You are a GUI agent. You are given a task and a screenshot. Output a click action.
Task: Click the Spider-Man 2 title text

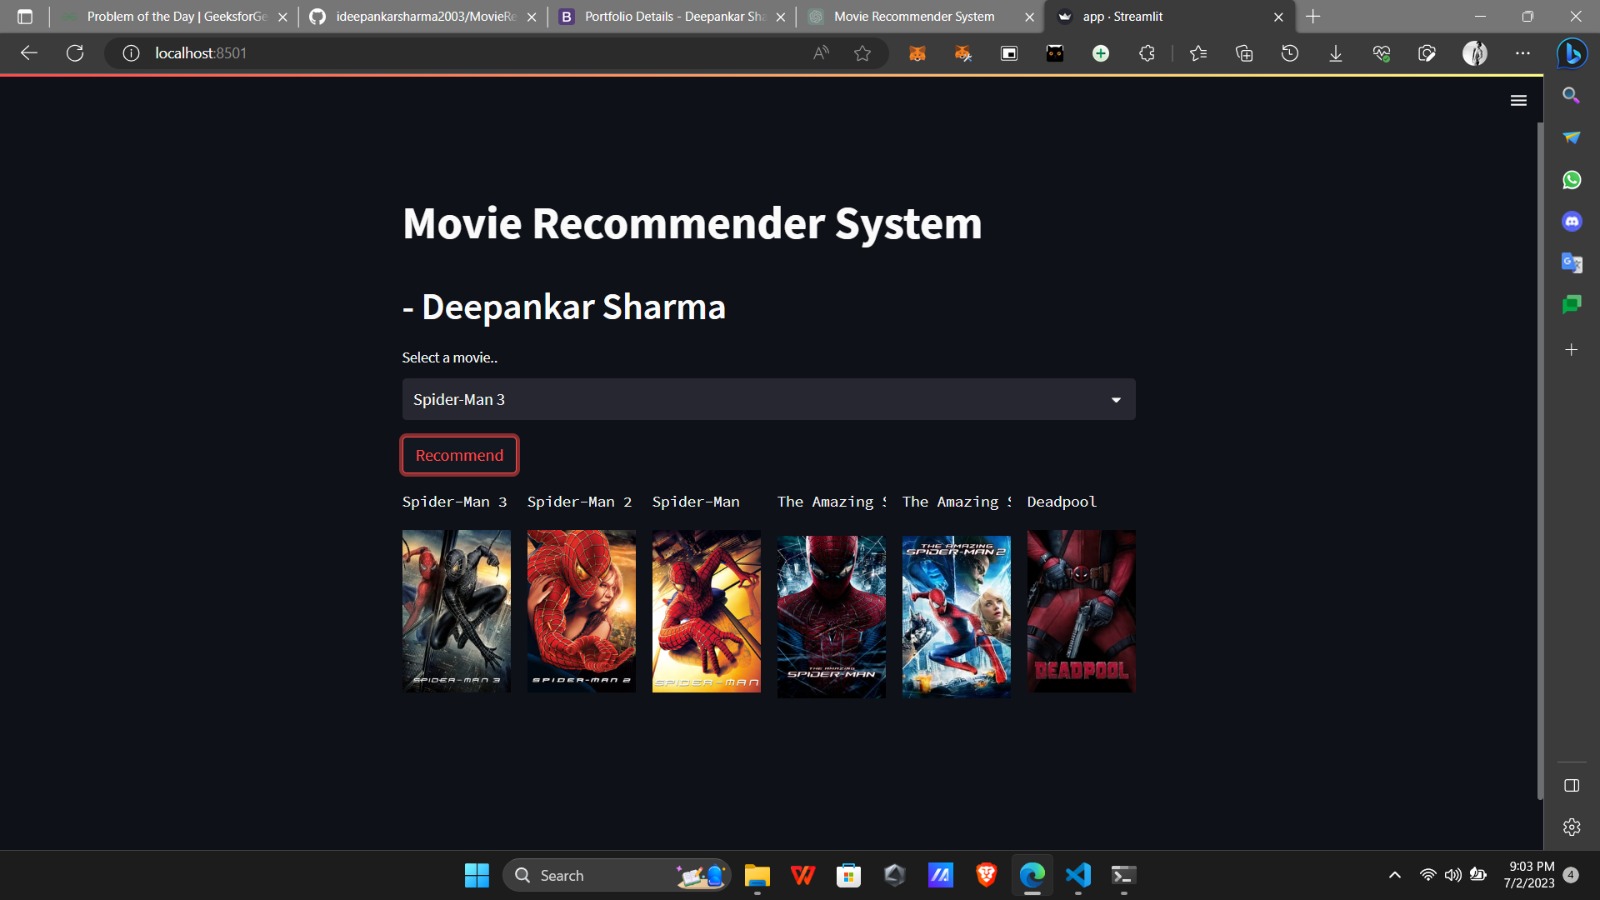click(x=579, y=502)
